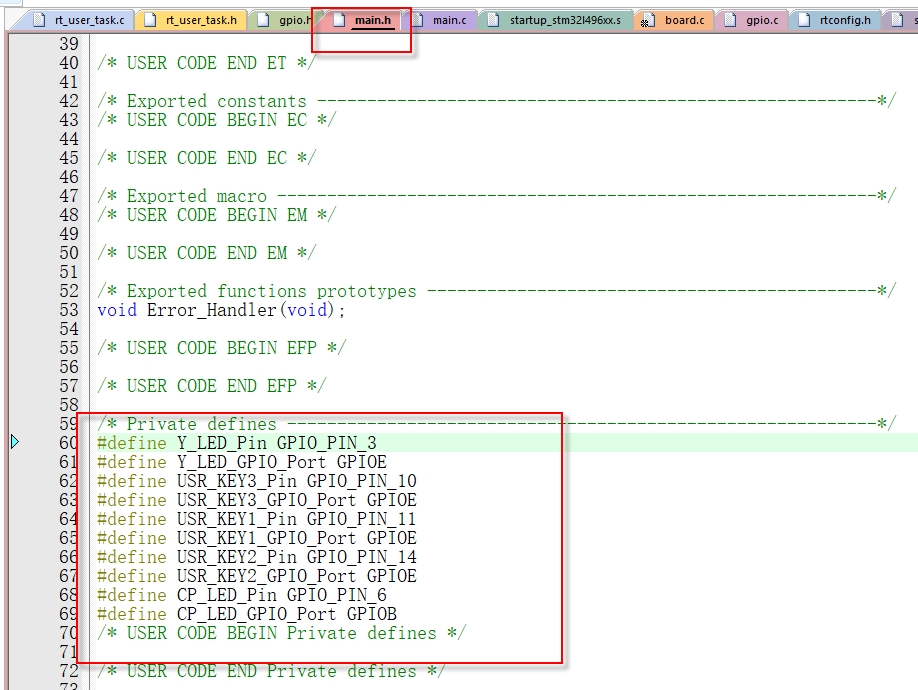Viewport: 918px width, 690px height.
Task: Click the current-line arrow marker in the gutter
Action: pyautogui.click(x=15, y=442)
